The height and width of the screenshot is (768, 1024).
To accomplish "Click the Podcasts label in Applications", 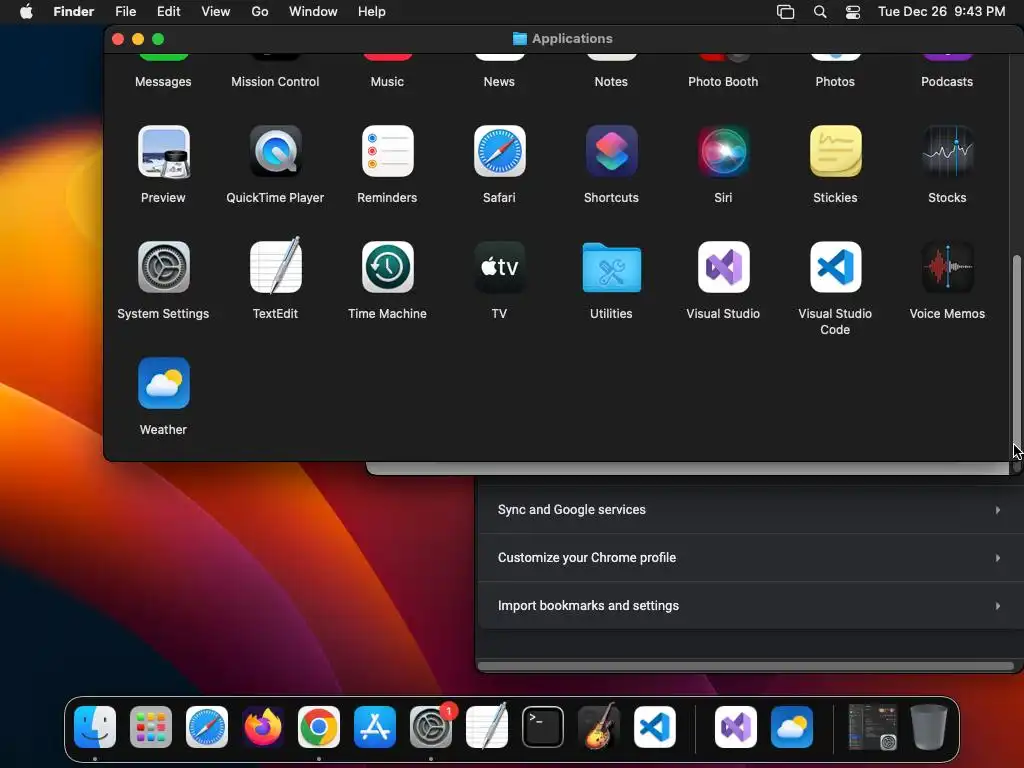I will (948, 82).
